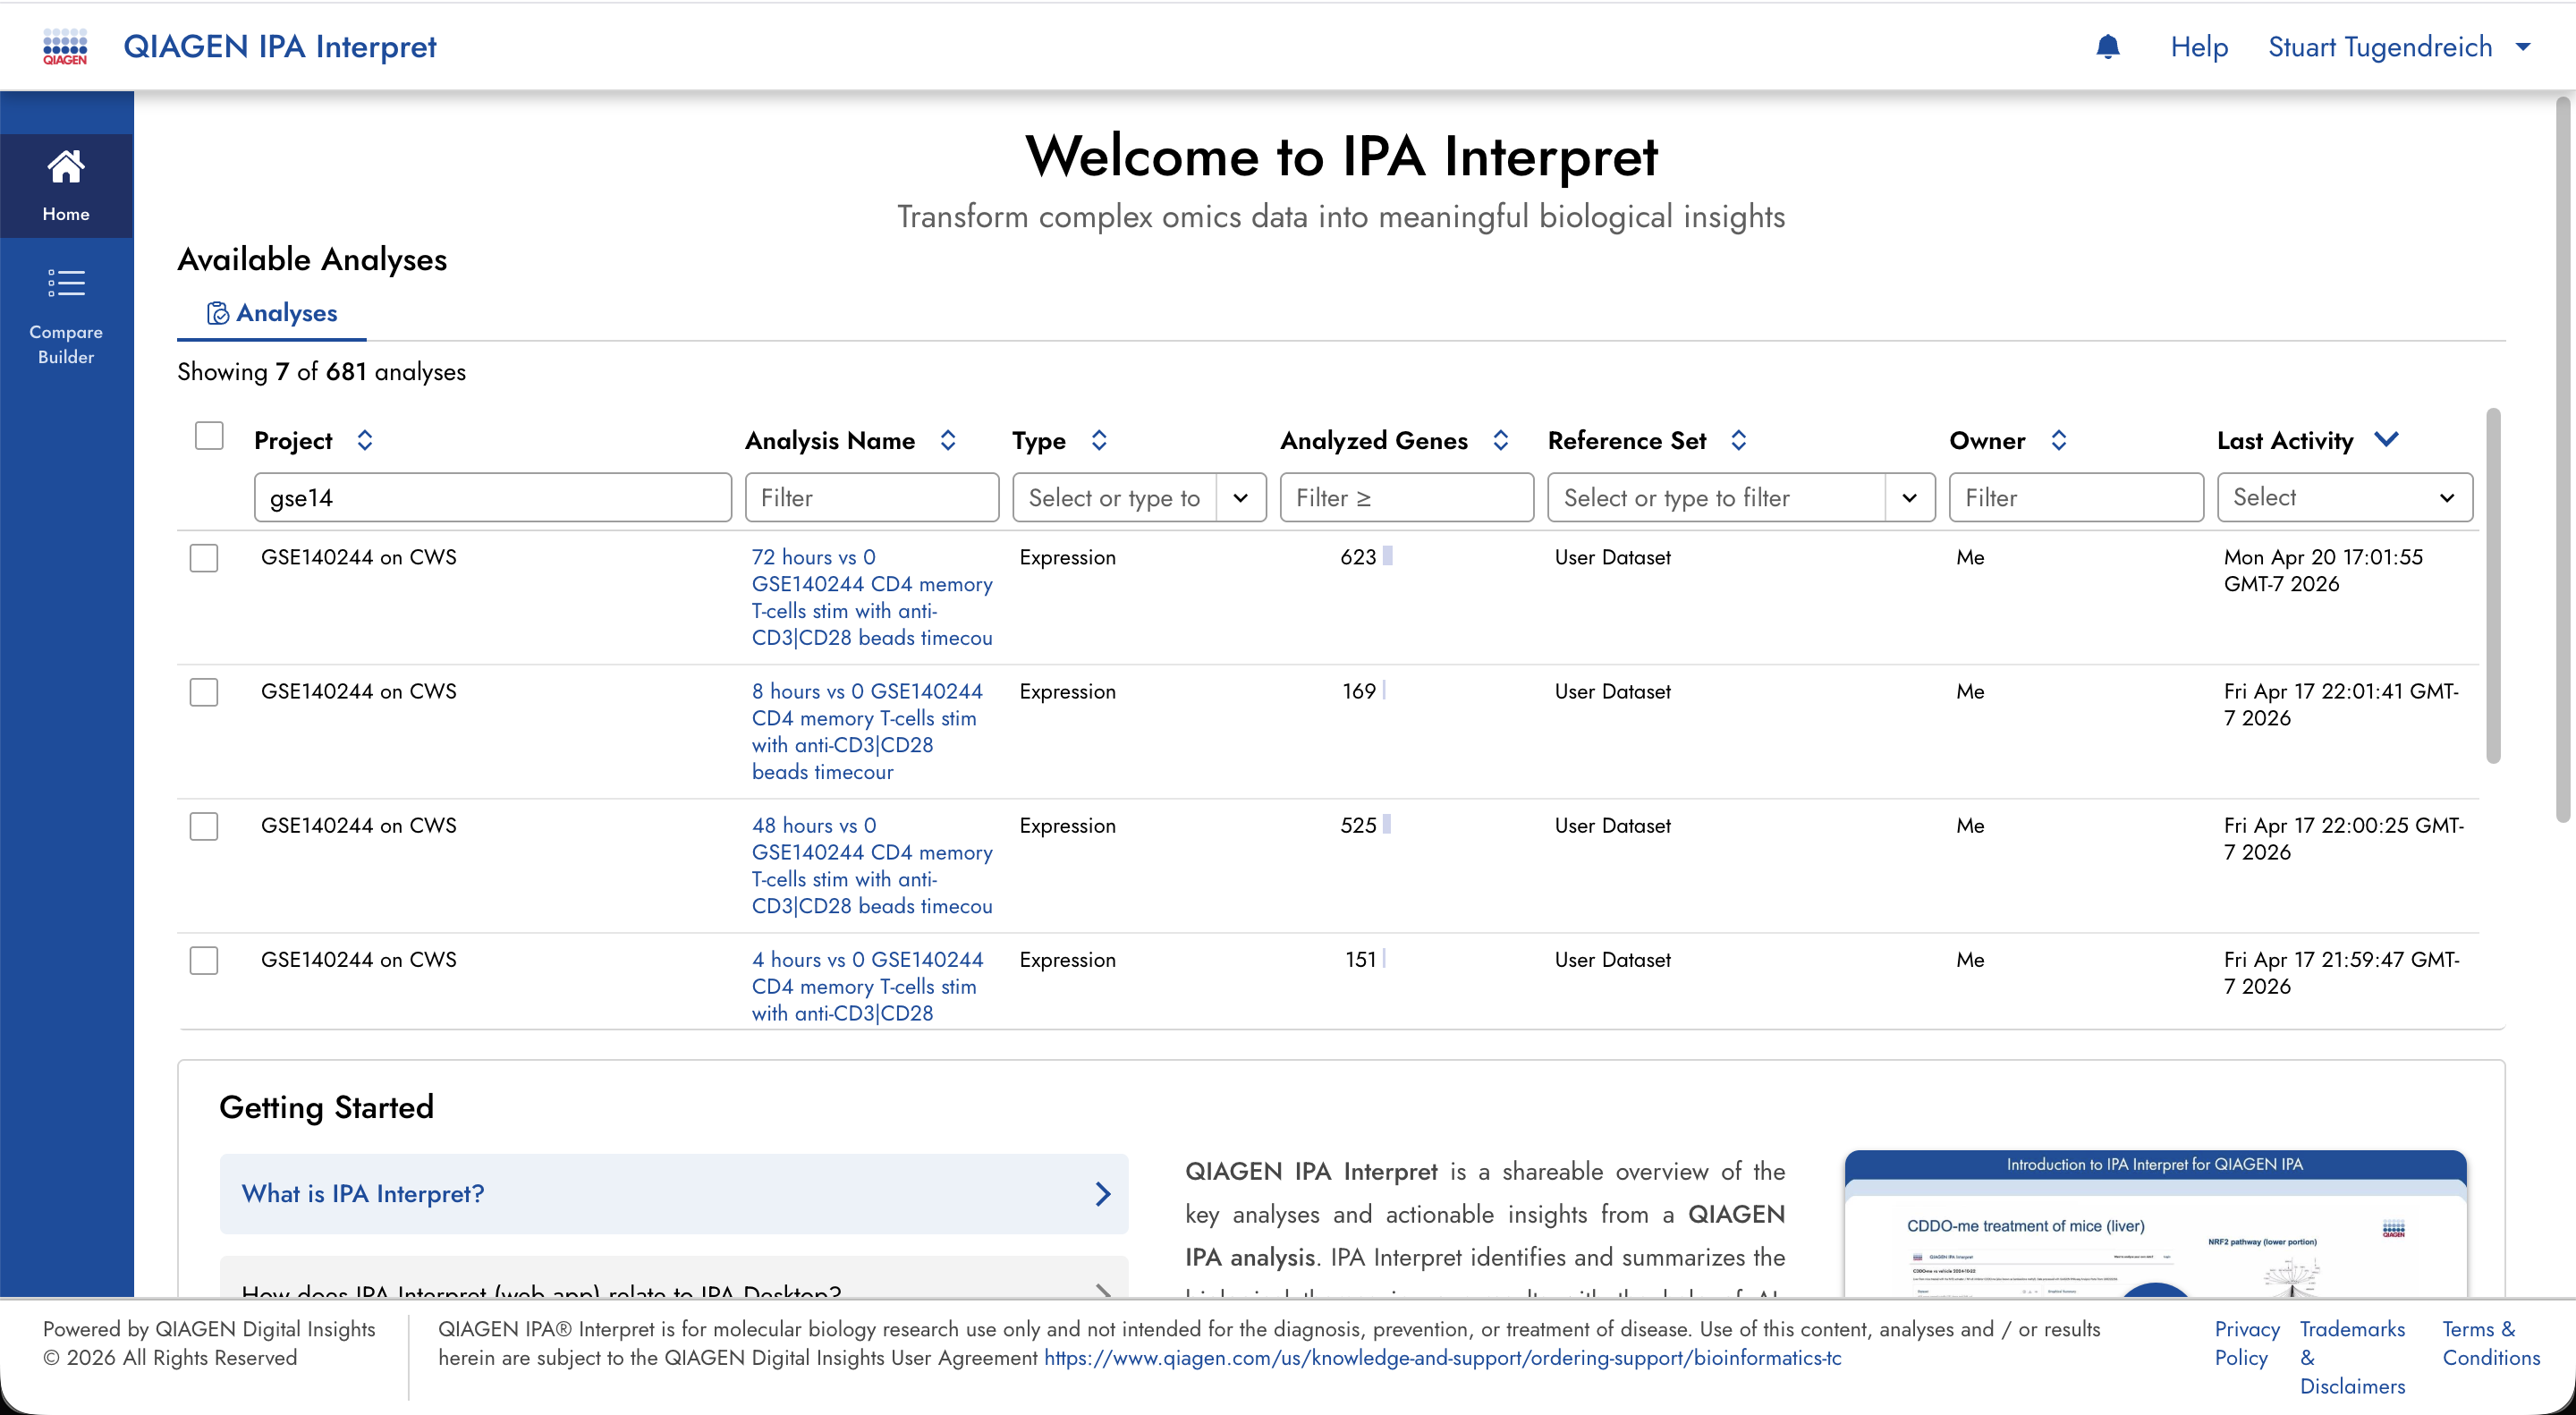Sort by Project column arrows
Screen dimensions: 2576x1415
pyautogui.click(x=365, y=440)
